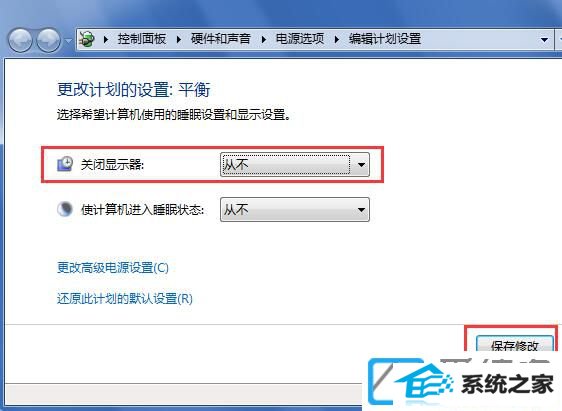Click the Control Panel icon in address bar

(x=87, y=39)
